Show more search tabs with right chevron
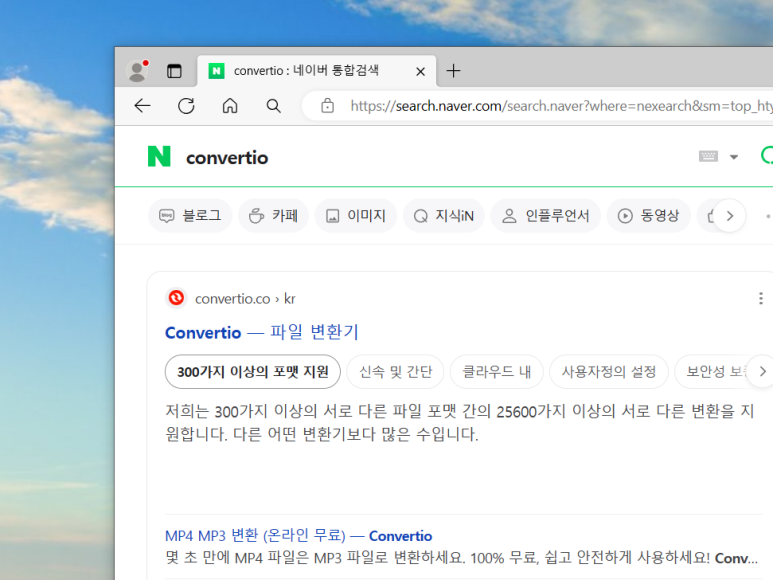The image size is (773, 580). coord(730,216)
